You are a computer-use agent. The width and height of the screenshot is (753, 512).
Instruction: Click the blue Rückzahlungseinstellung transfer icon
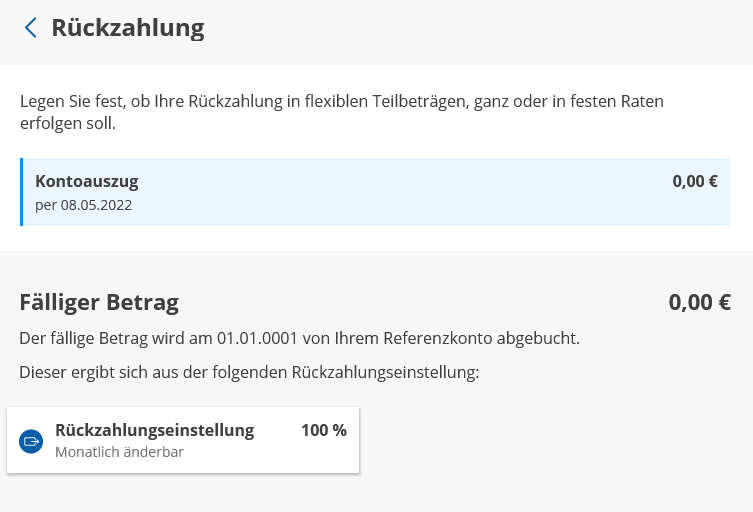click(x=31, y=440)
